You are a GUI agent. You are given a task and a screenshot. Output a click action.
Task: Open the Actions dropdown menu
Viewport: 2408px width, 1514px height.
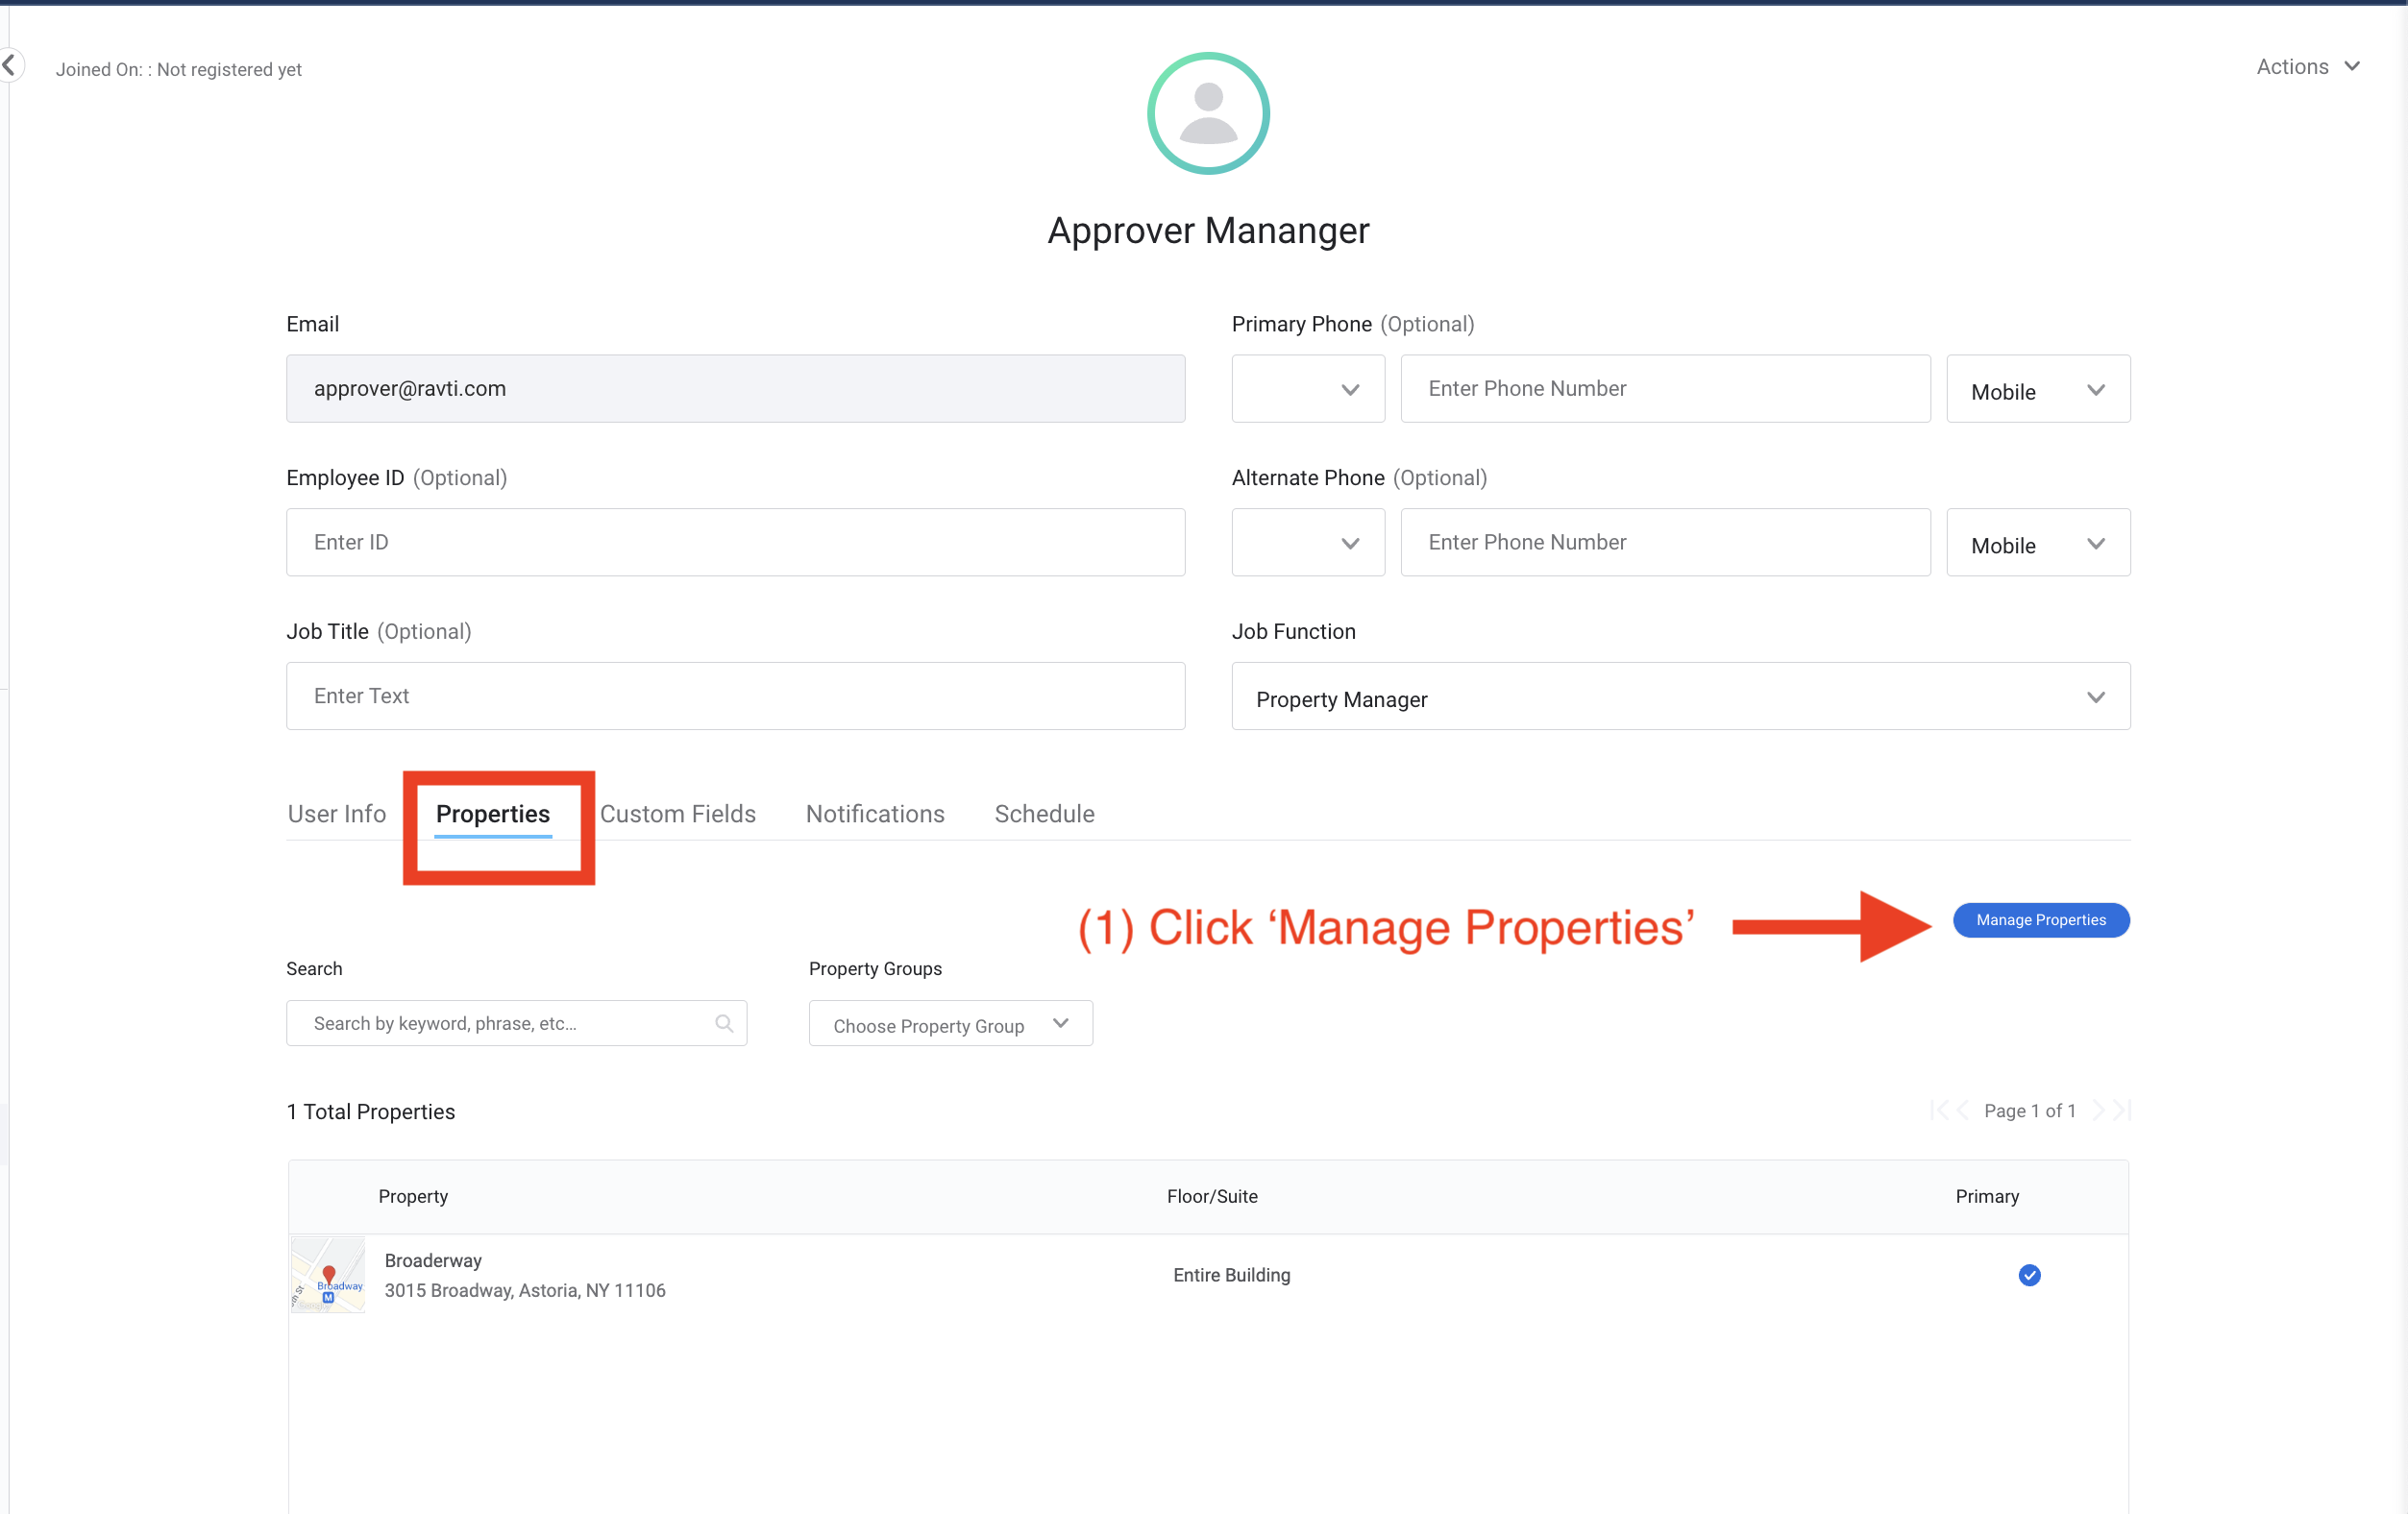click(x=2307, y=67)
